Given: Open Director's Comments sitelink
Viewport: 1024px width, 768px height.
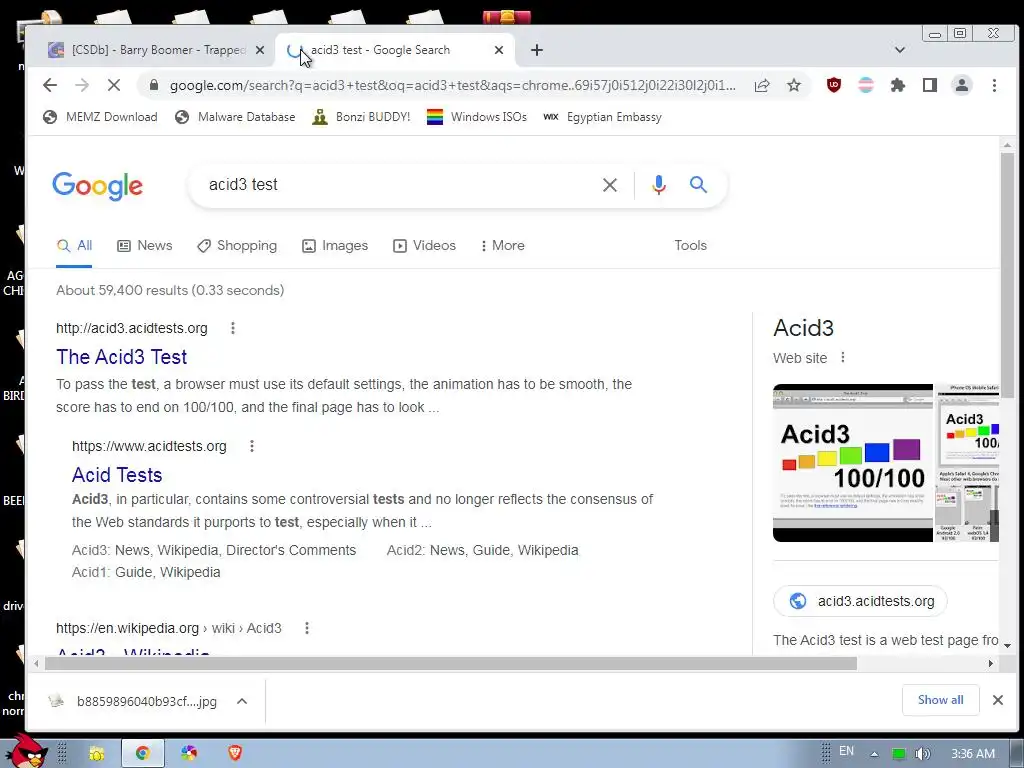Looking at the screenshot, I should coord(291,551).
